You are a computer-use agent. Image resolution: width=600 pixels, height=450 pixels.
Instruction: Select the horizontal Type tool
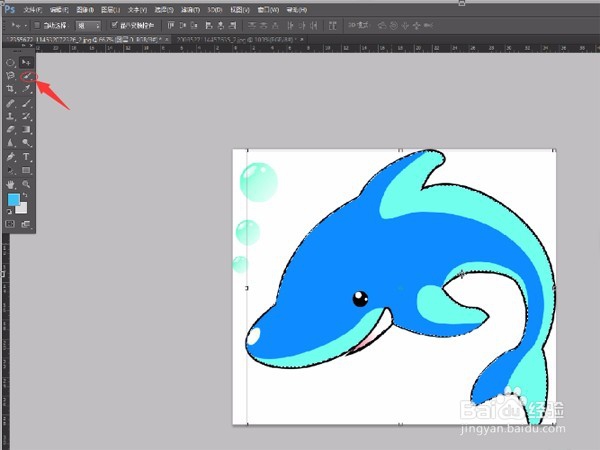click(27, 157)
